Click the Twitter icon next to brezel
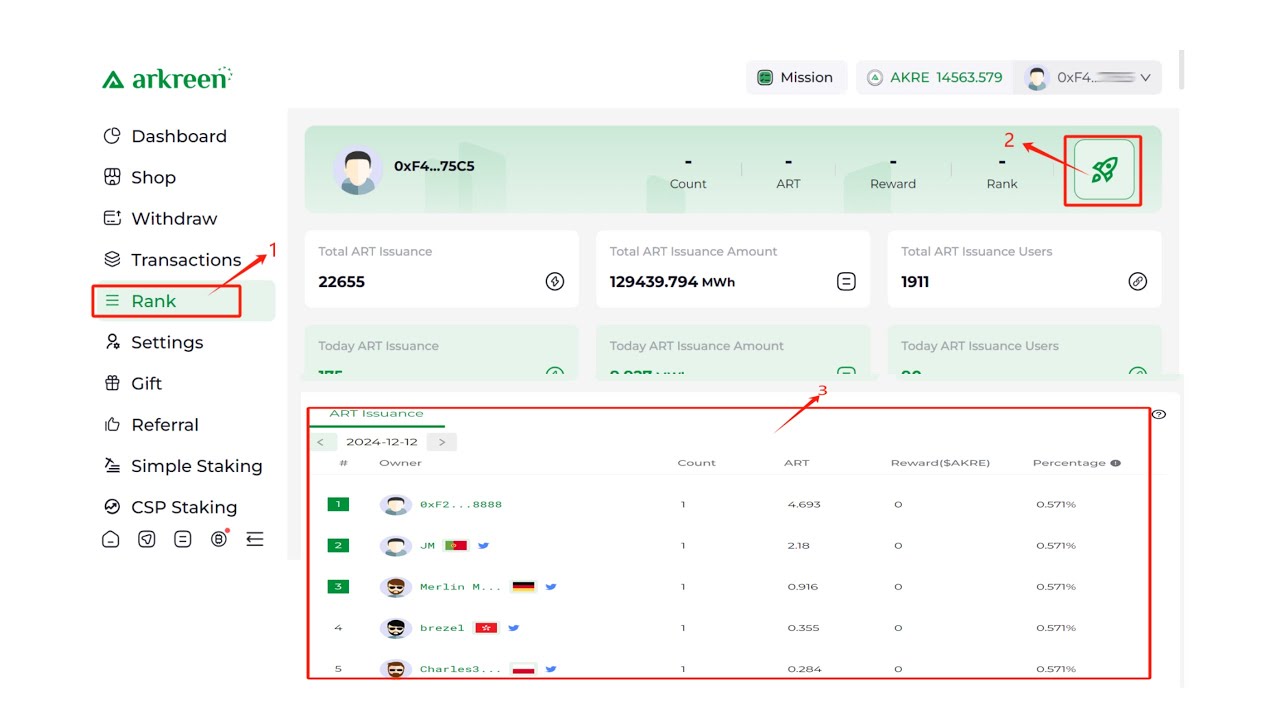1280x720 pixels. 514,628
